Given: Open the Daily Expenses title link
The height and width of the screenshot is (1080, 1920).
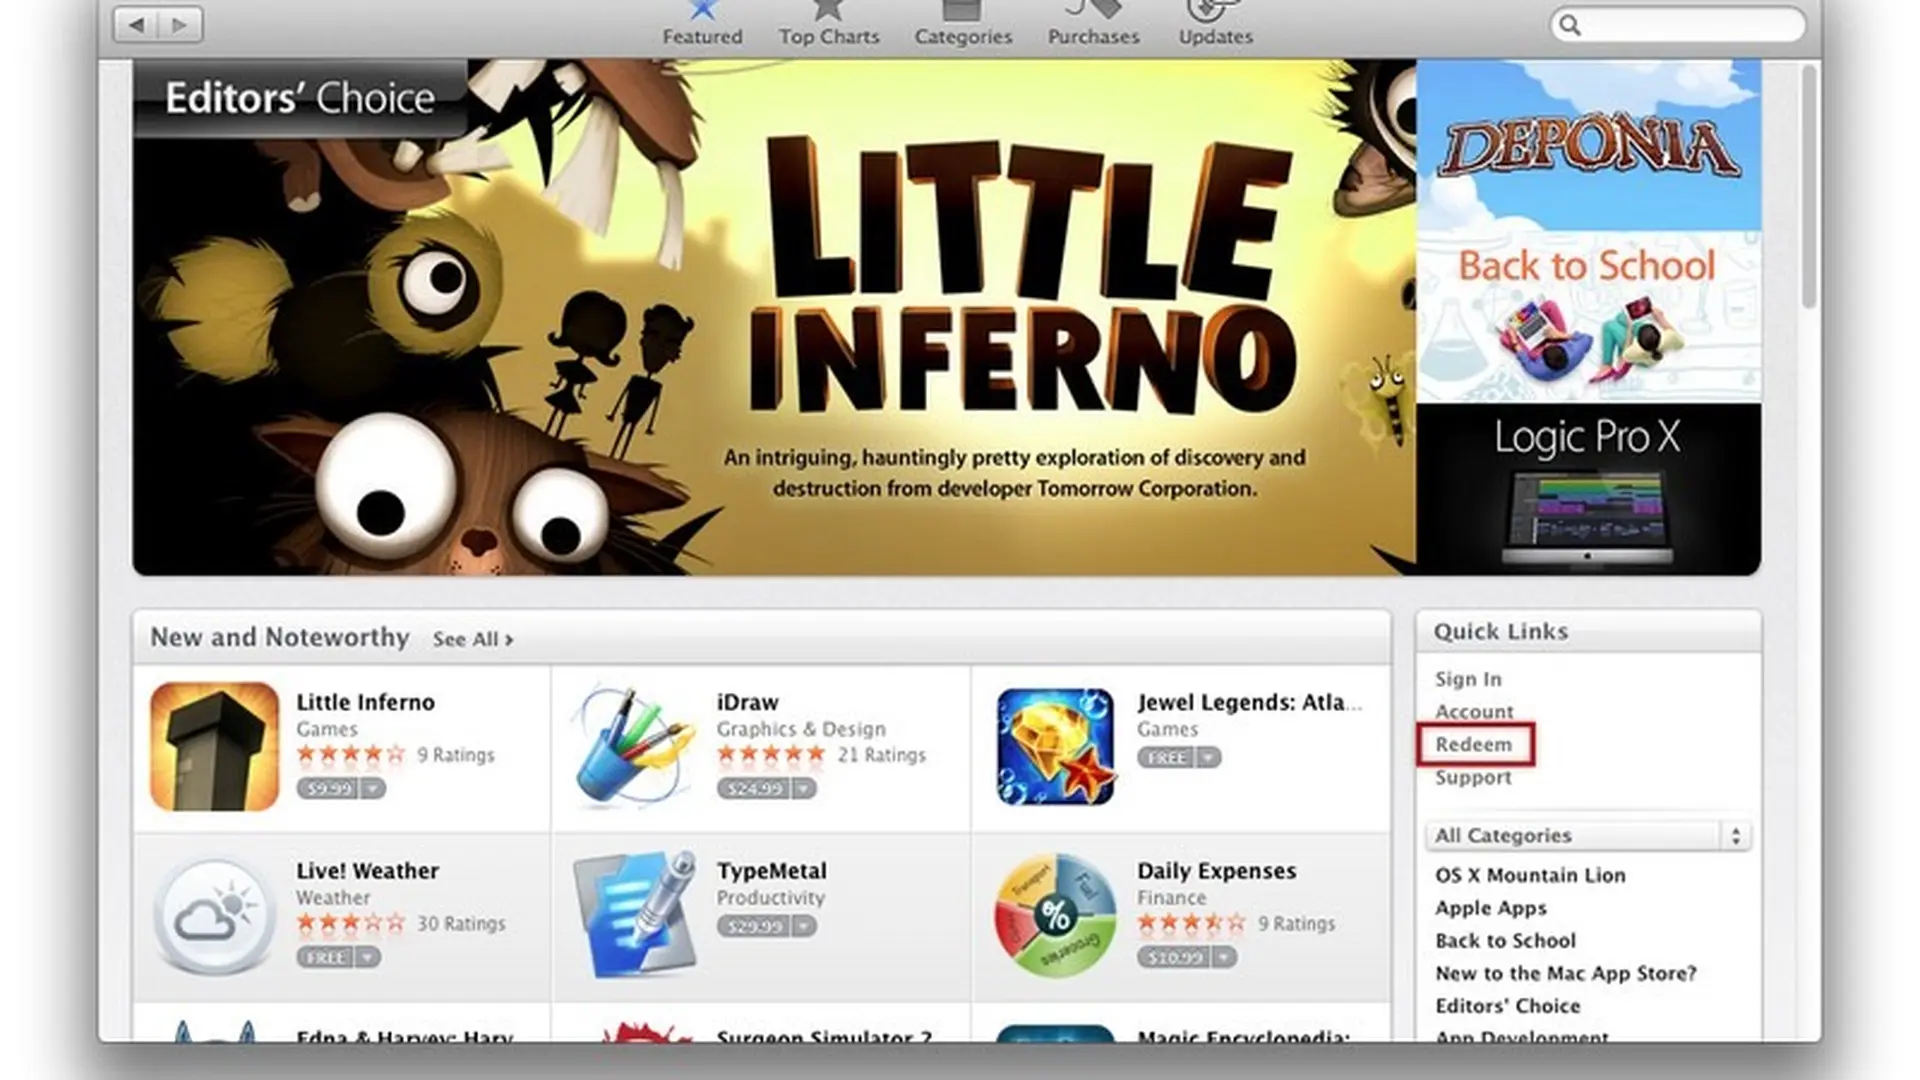Looking at the screenshot, I should coord(1216,871).
